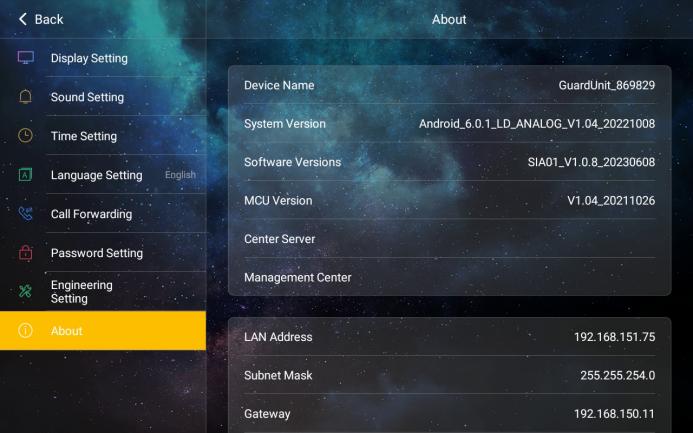Open Language Setting menu entry
The width and height of the screenshot is (693, 433).
tap(103, 175)
